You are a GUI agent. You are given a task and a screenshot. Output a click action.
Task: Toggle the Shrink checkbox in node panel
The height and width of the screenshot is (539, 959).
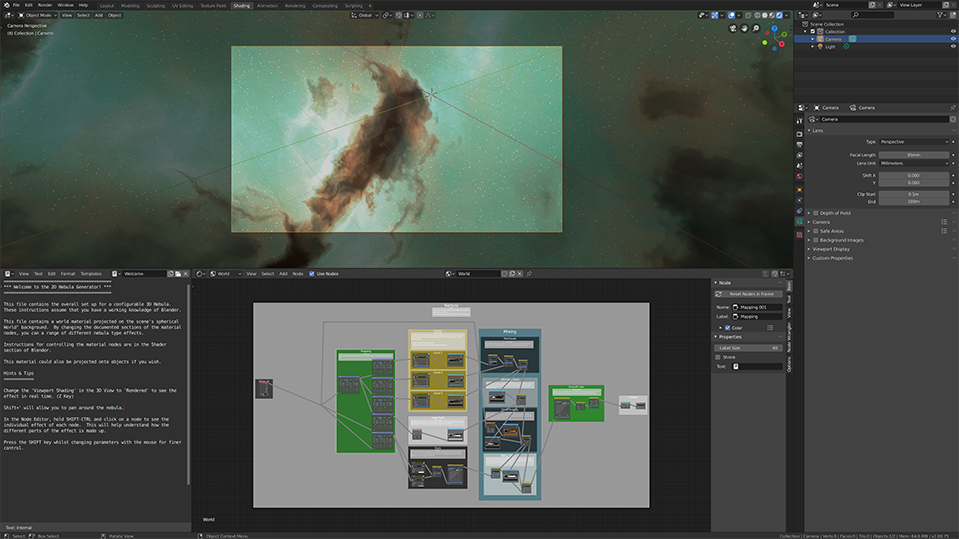click(x=718, y=357)
